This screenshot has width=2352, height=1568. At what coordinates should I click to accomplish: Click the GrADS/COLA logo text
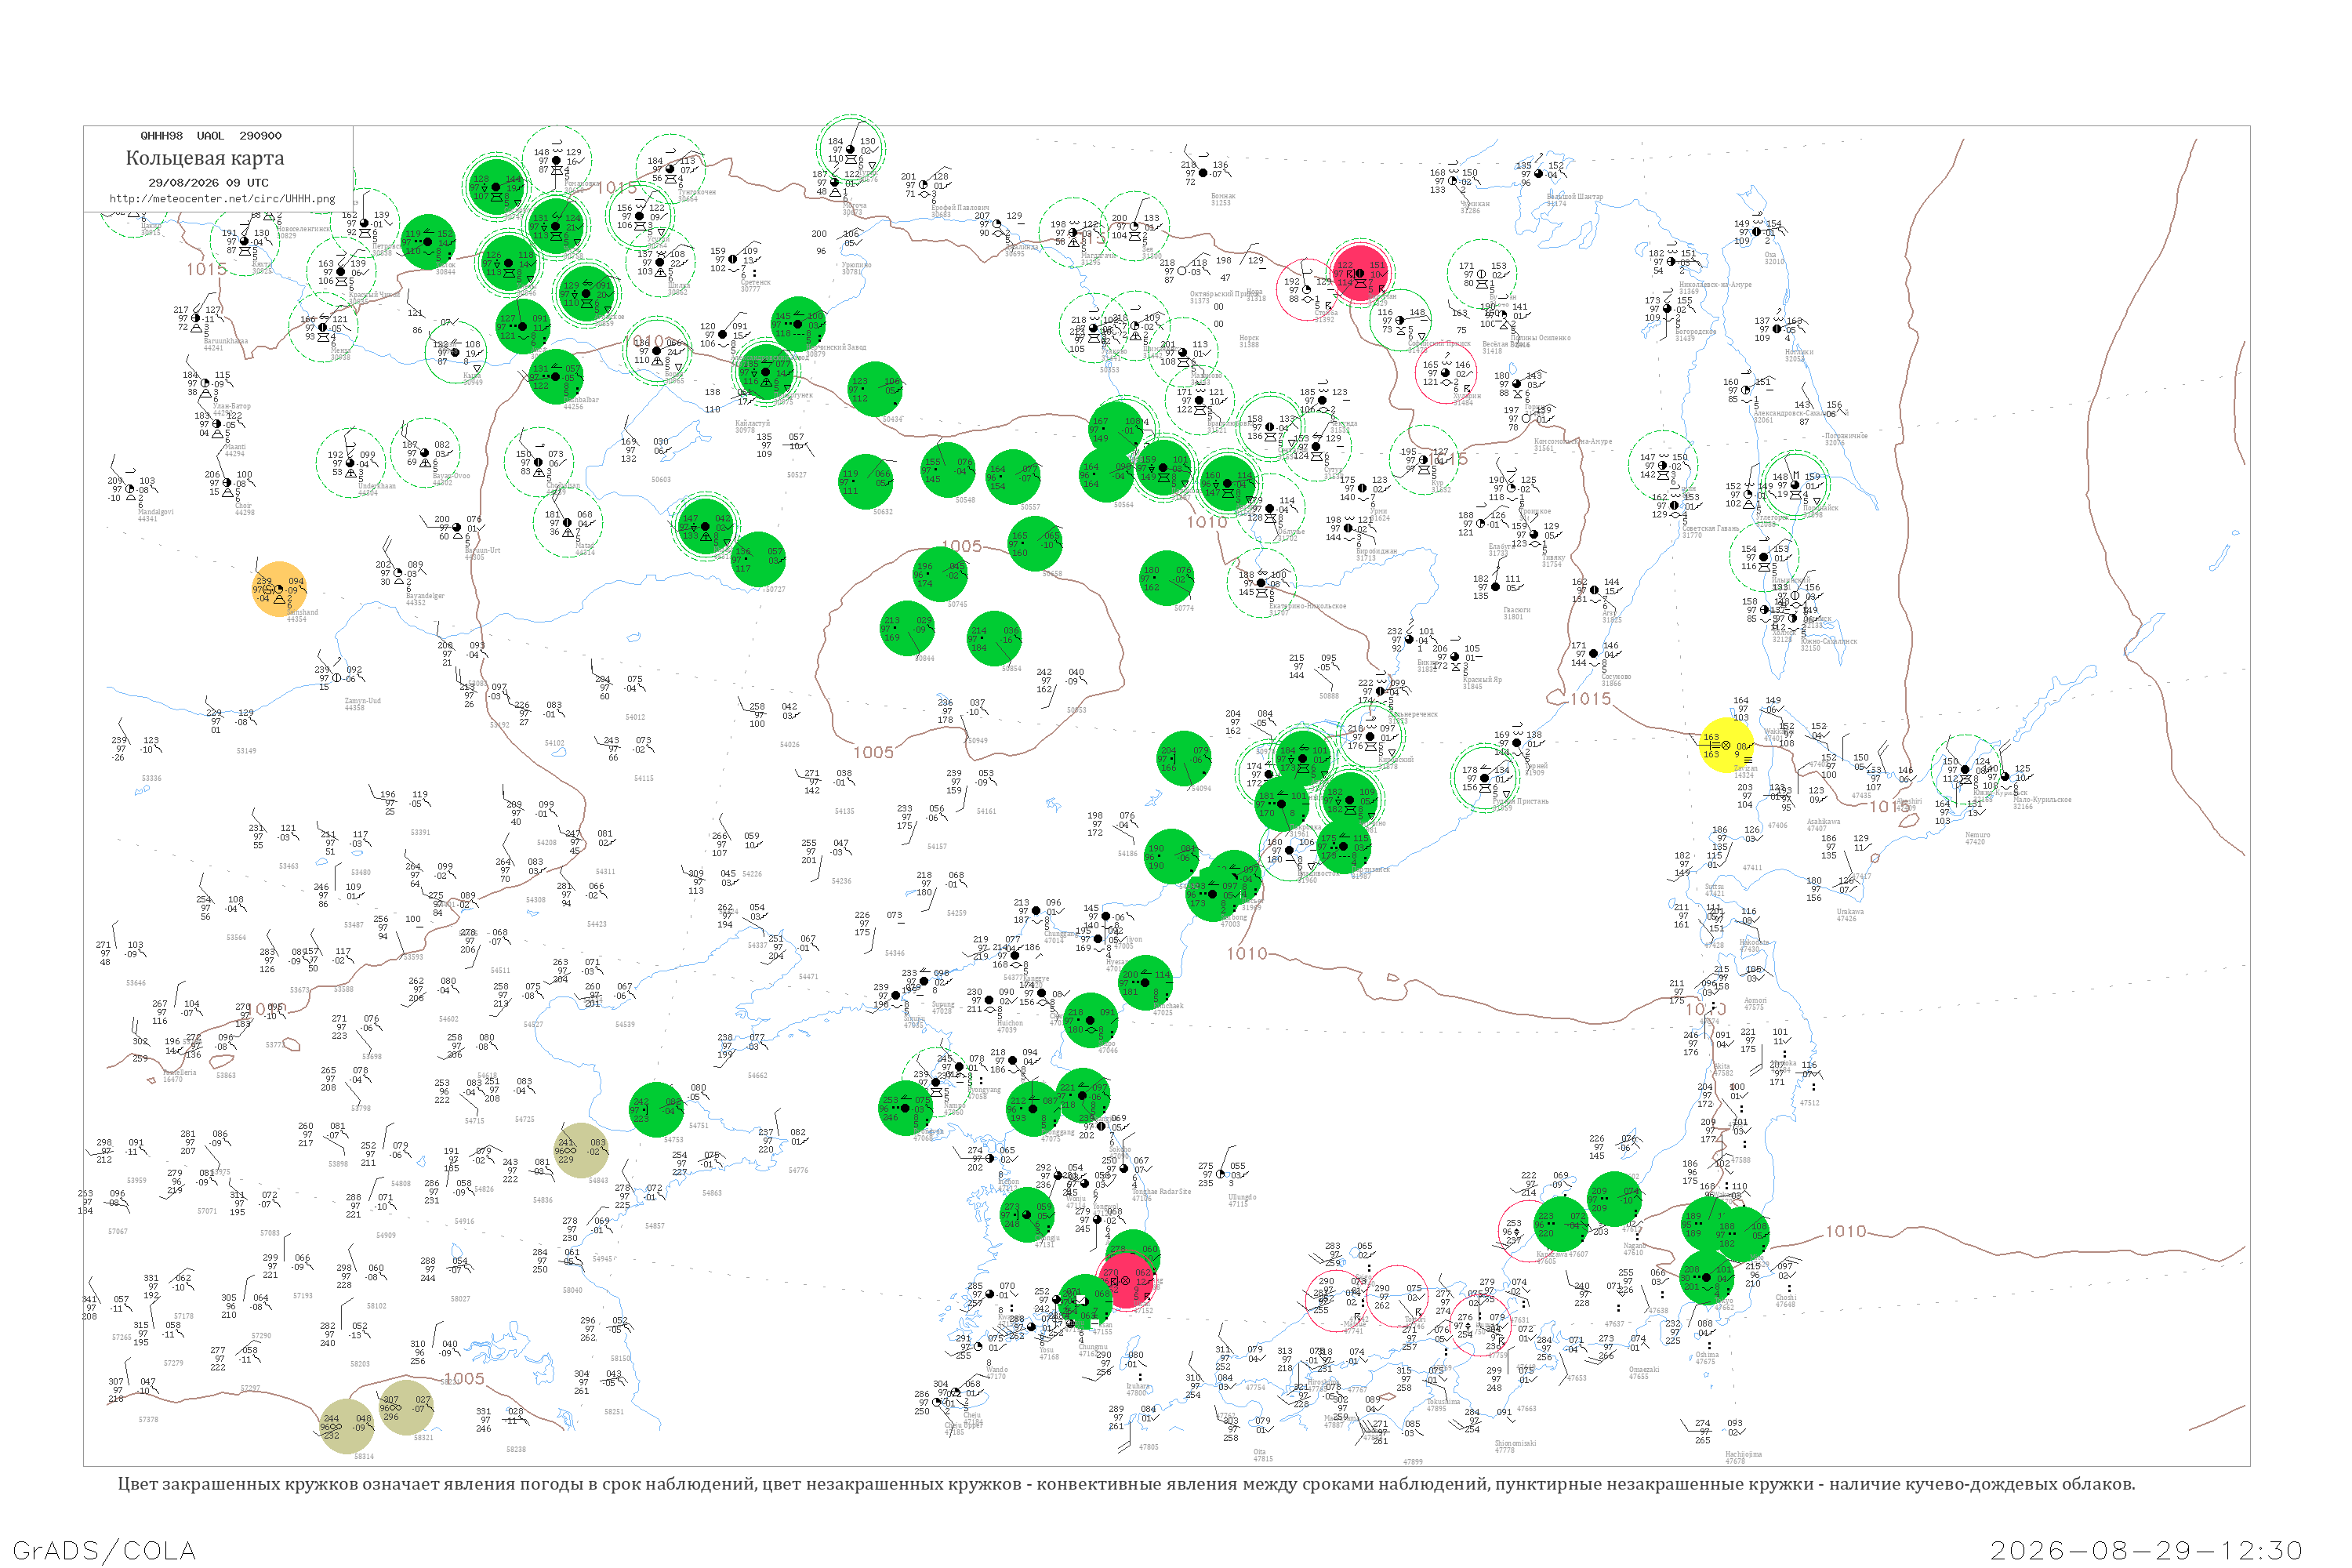[x=104, y=1550]
